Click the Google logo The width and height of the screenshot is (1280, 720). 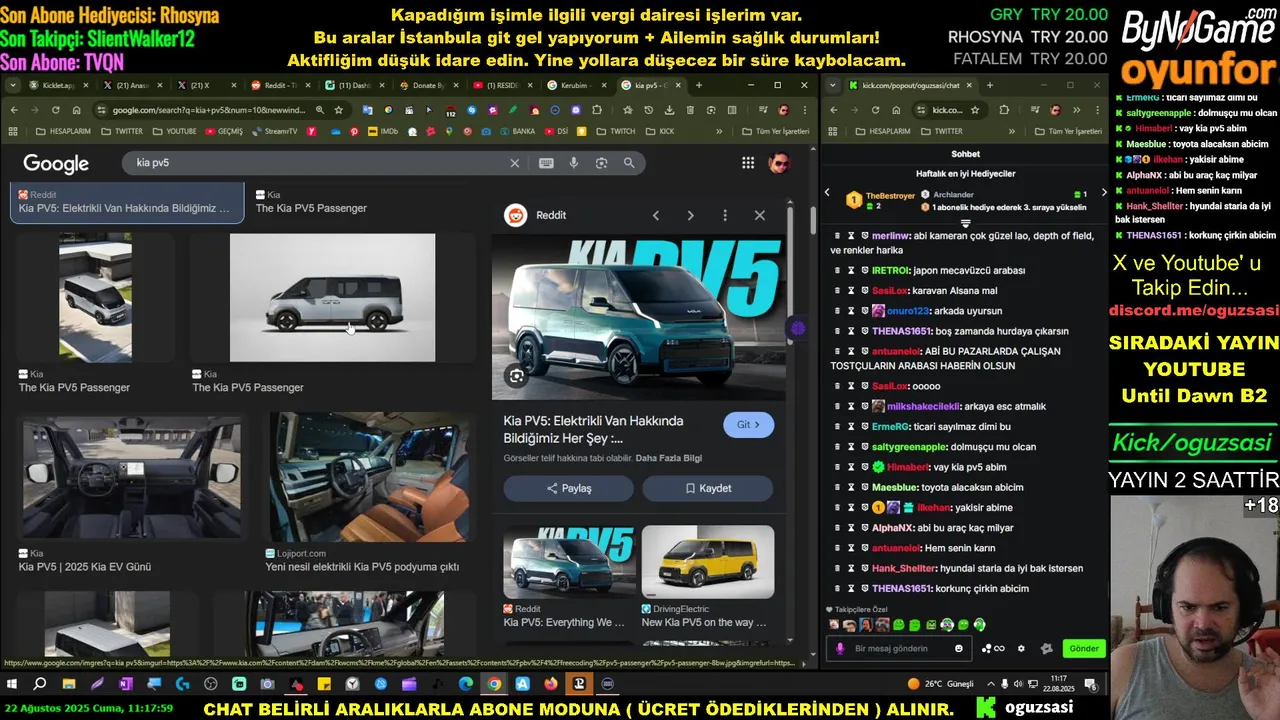pos(56,163)
